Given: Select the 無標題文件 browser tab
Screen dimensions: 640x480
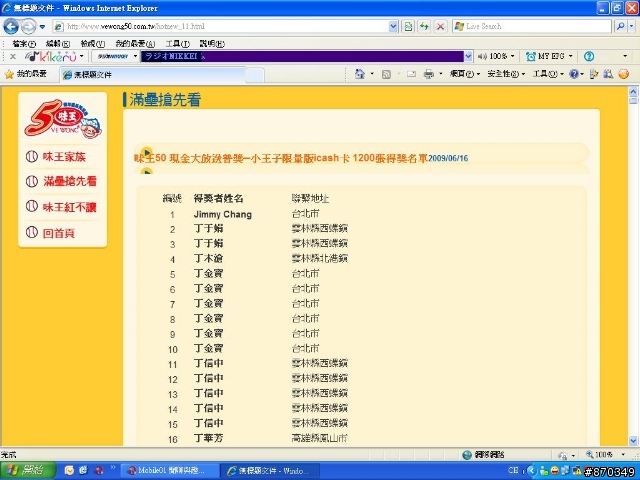Looking at the screenshot, I should 152,75.
